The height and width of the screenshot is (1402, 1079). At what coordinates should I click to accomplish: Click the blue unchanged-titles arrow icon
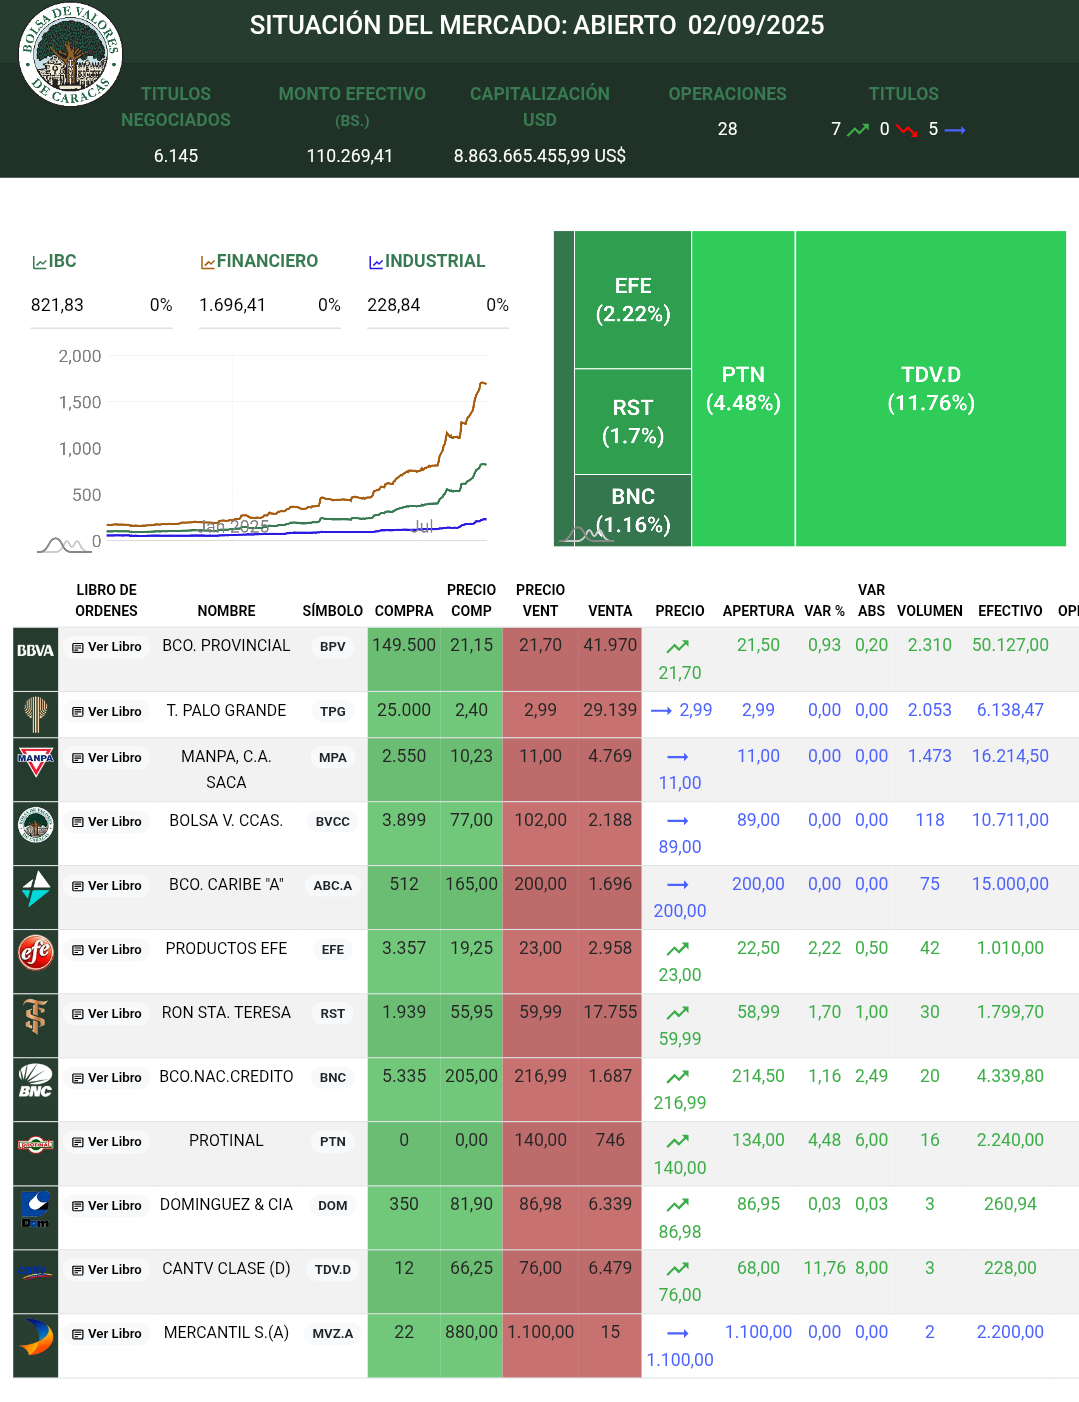point(955,130)
